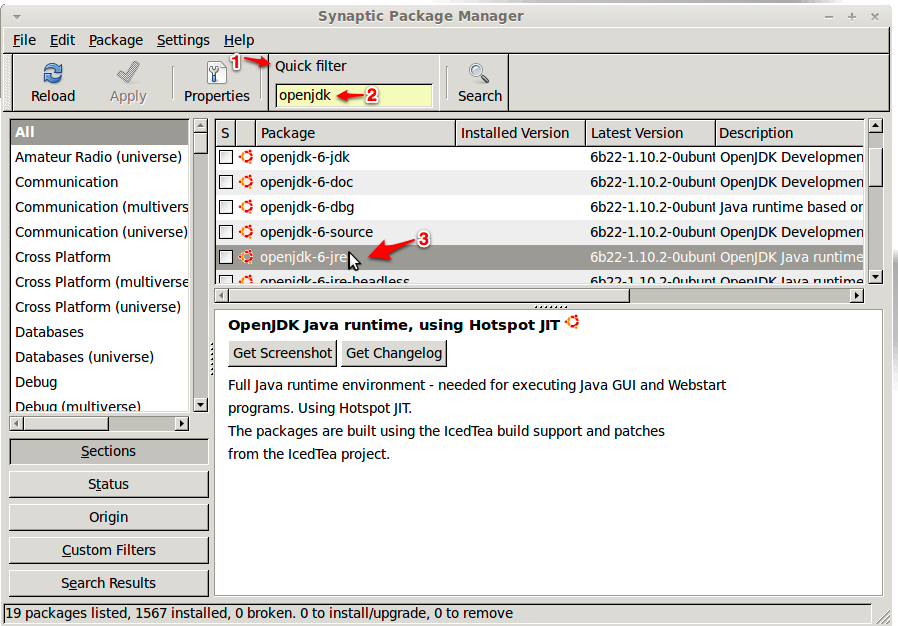This screenshot has height=626, width=898.
Task: Open the File menu
Action: click(x=24, y=40)
